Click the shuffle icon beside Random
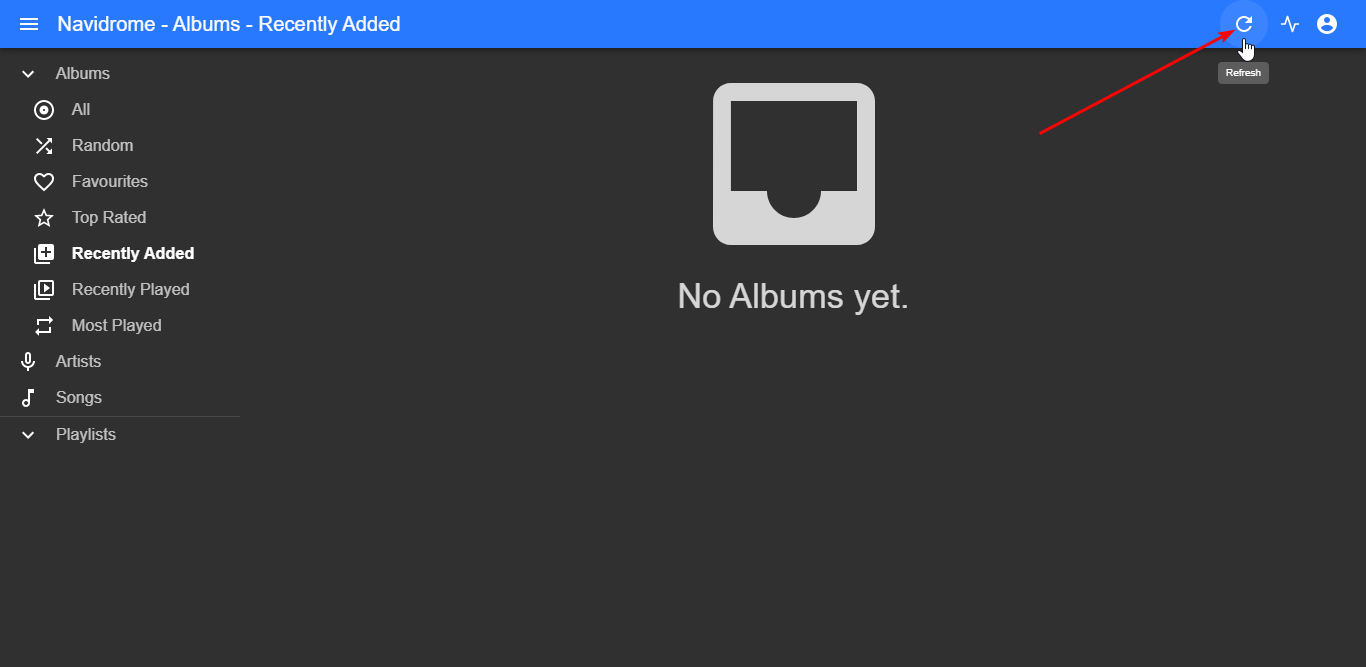 pyautogui.click(x=44, y=146)
